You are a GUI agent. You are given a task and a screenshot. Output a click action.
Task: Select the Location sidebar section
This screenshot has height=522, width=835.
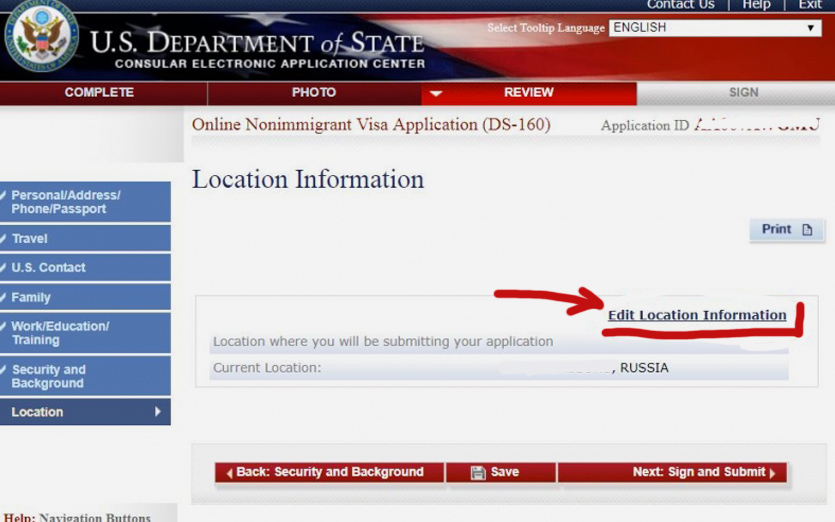(x=85, y=412)
